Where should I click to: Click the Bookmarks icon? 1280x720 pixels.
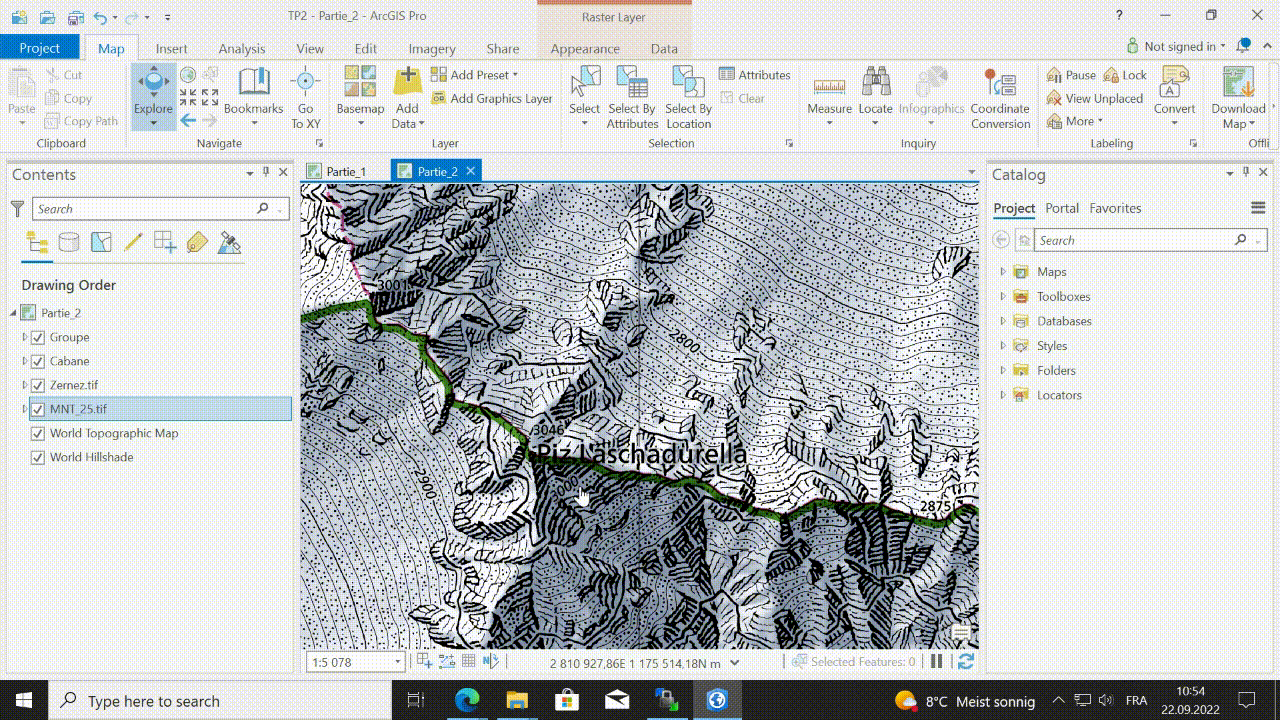pos(253,85)
